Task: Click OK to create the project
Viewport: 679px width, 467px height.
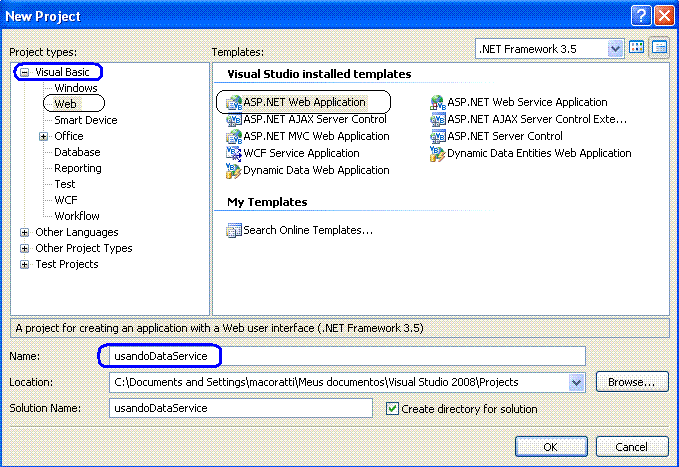Action: tap(551, 447)
